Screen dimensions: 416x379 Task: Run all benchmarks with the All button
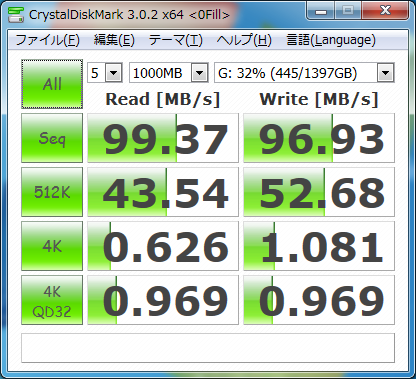52,84
